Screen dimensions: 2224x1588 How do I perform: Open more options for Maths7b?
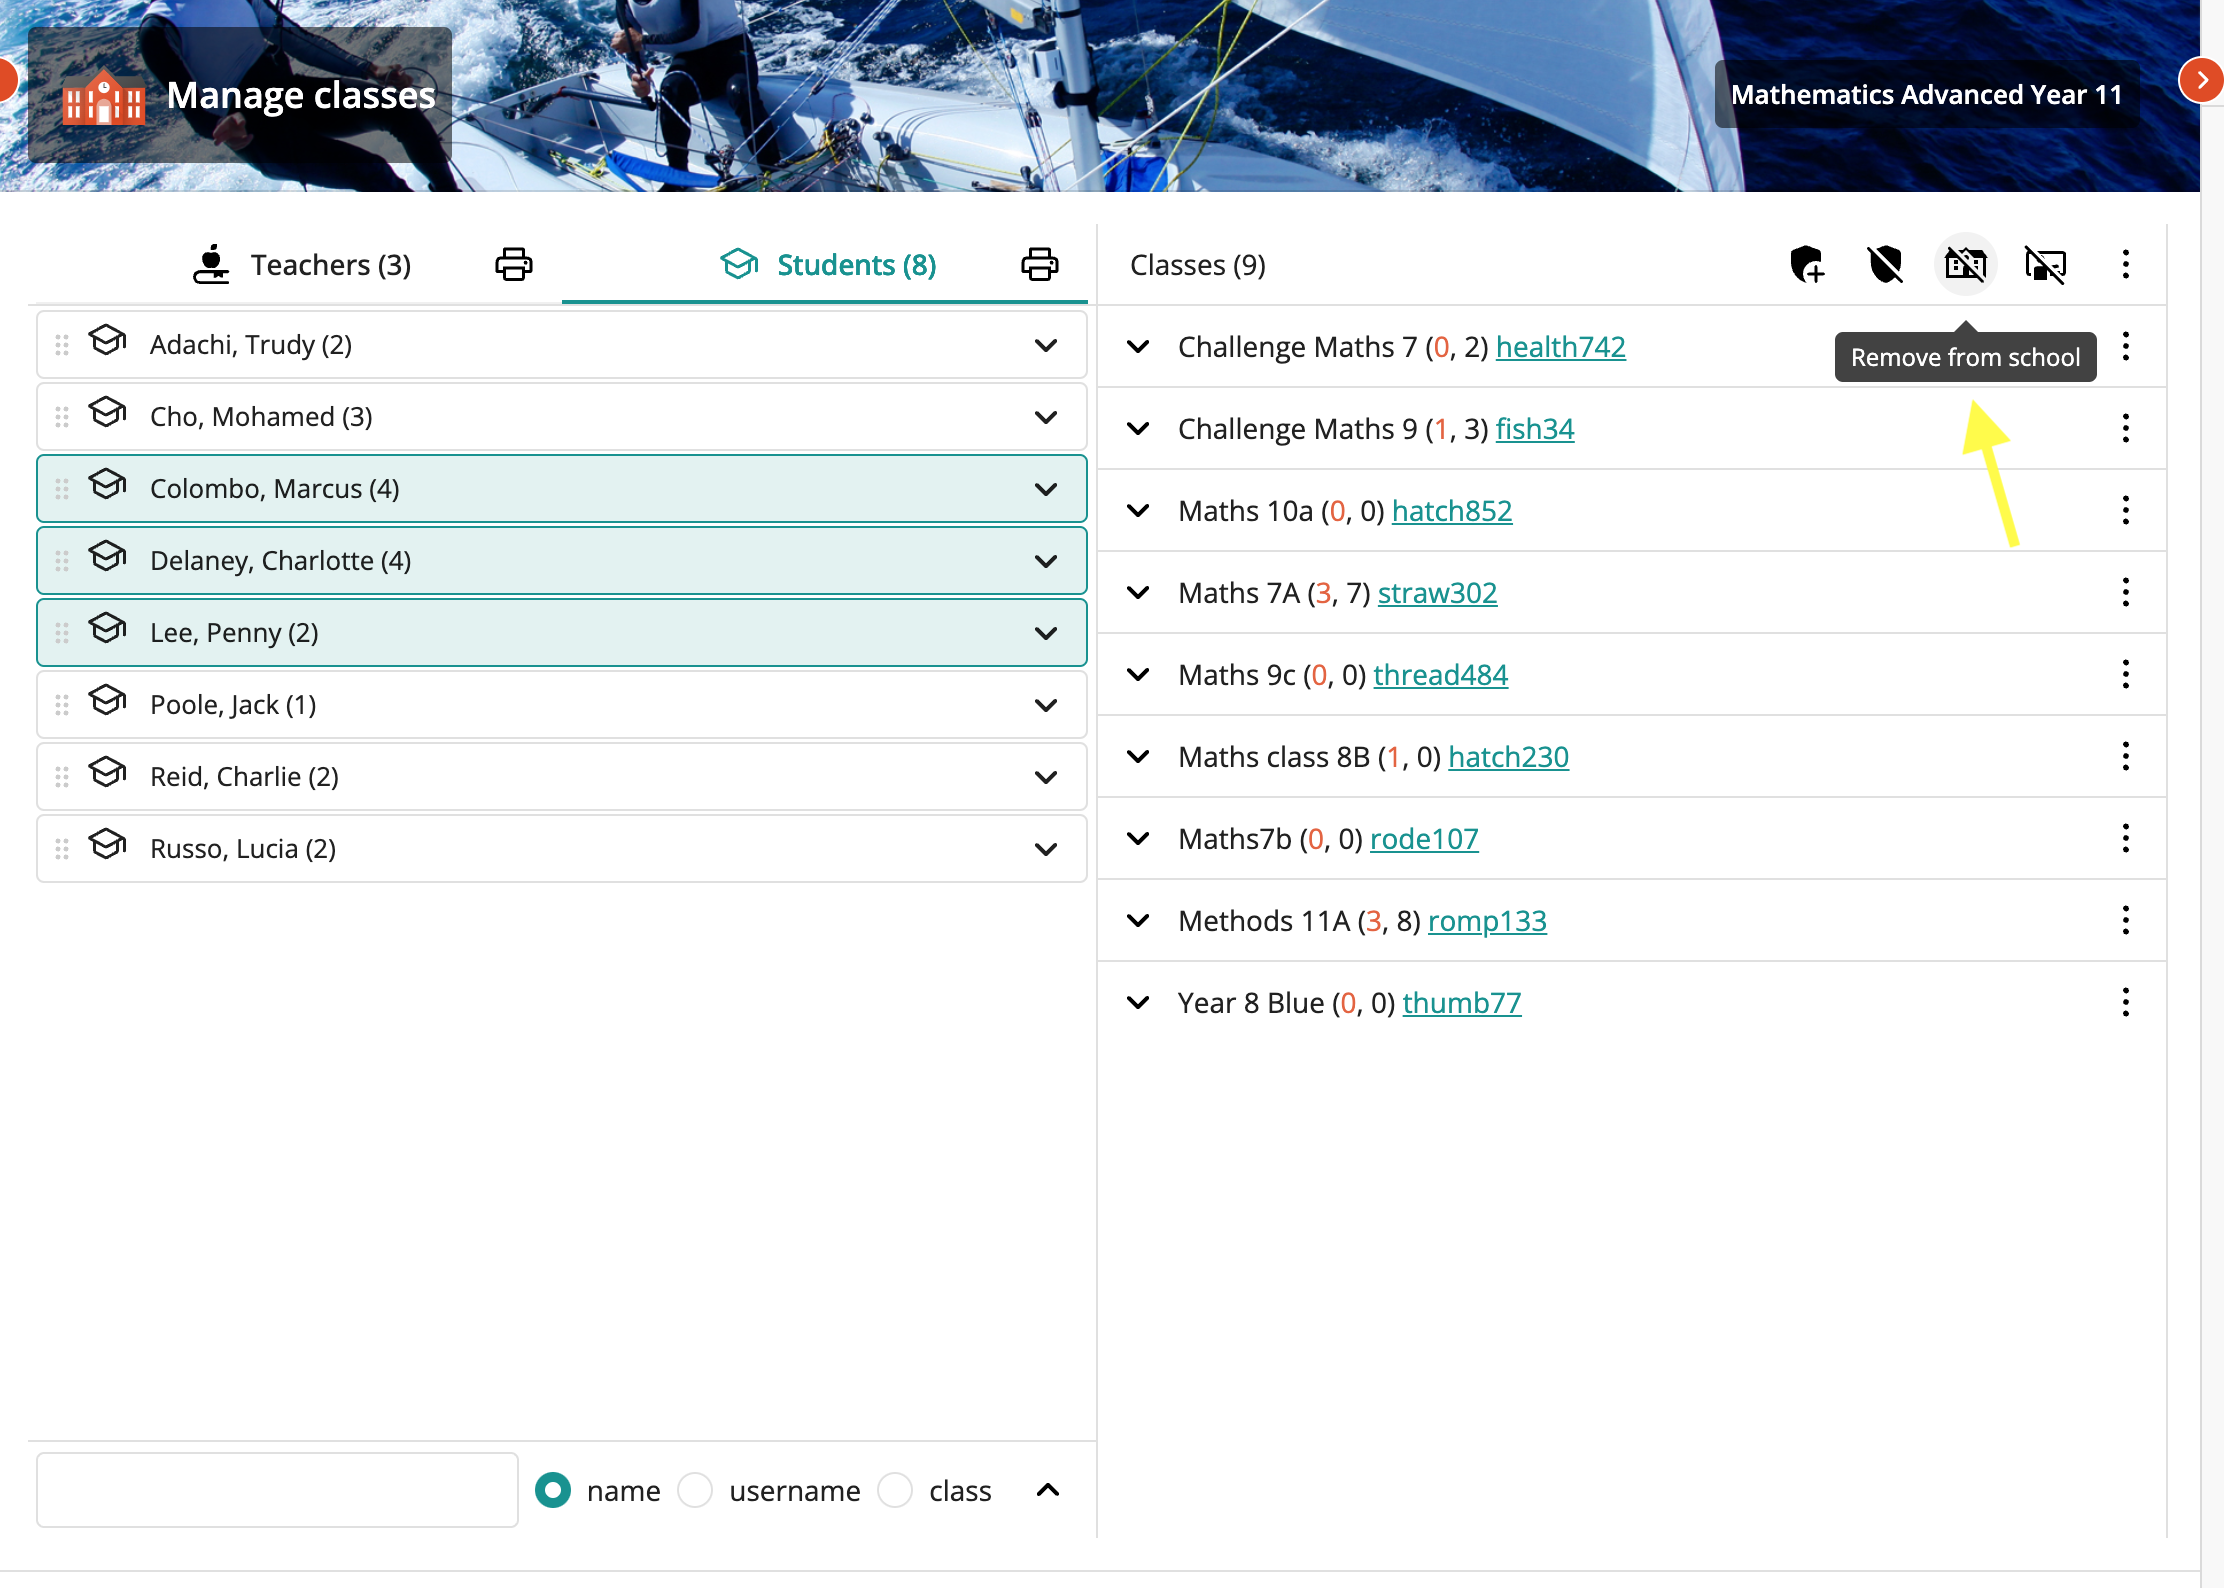point(2126,839)
